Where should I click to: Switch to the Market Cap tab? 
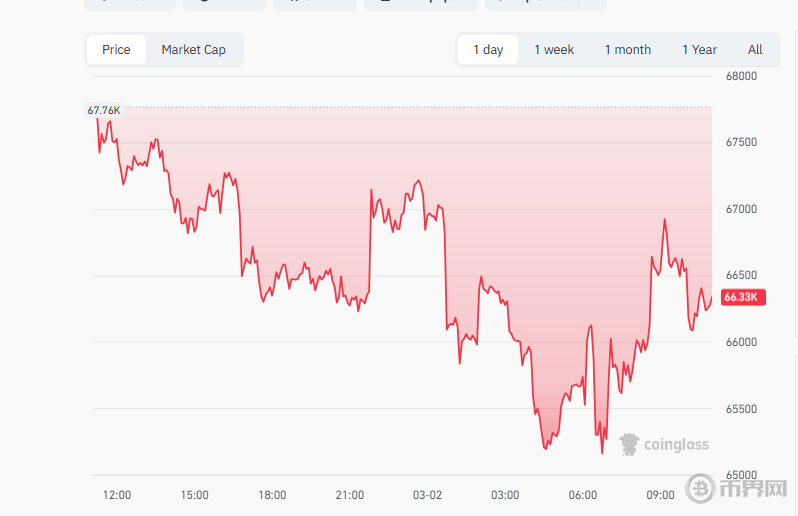(x=193, y=50)
